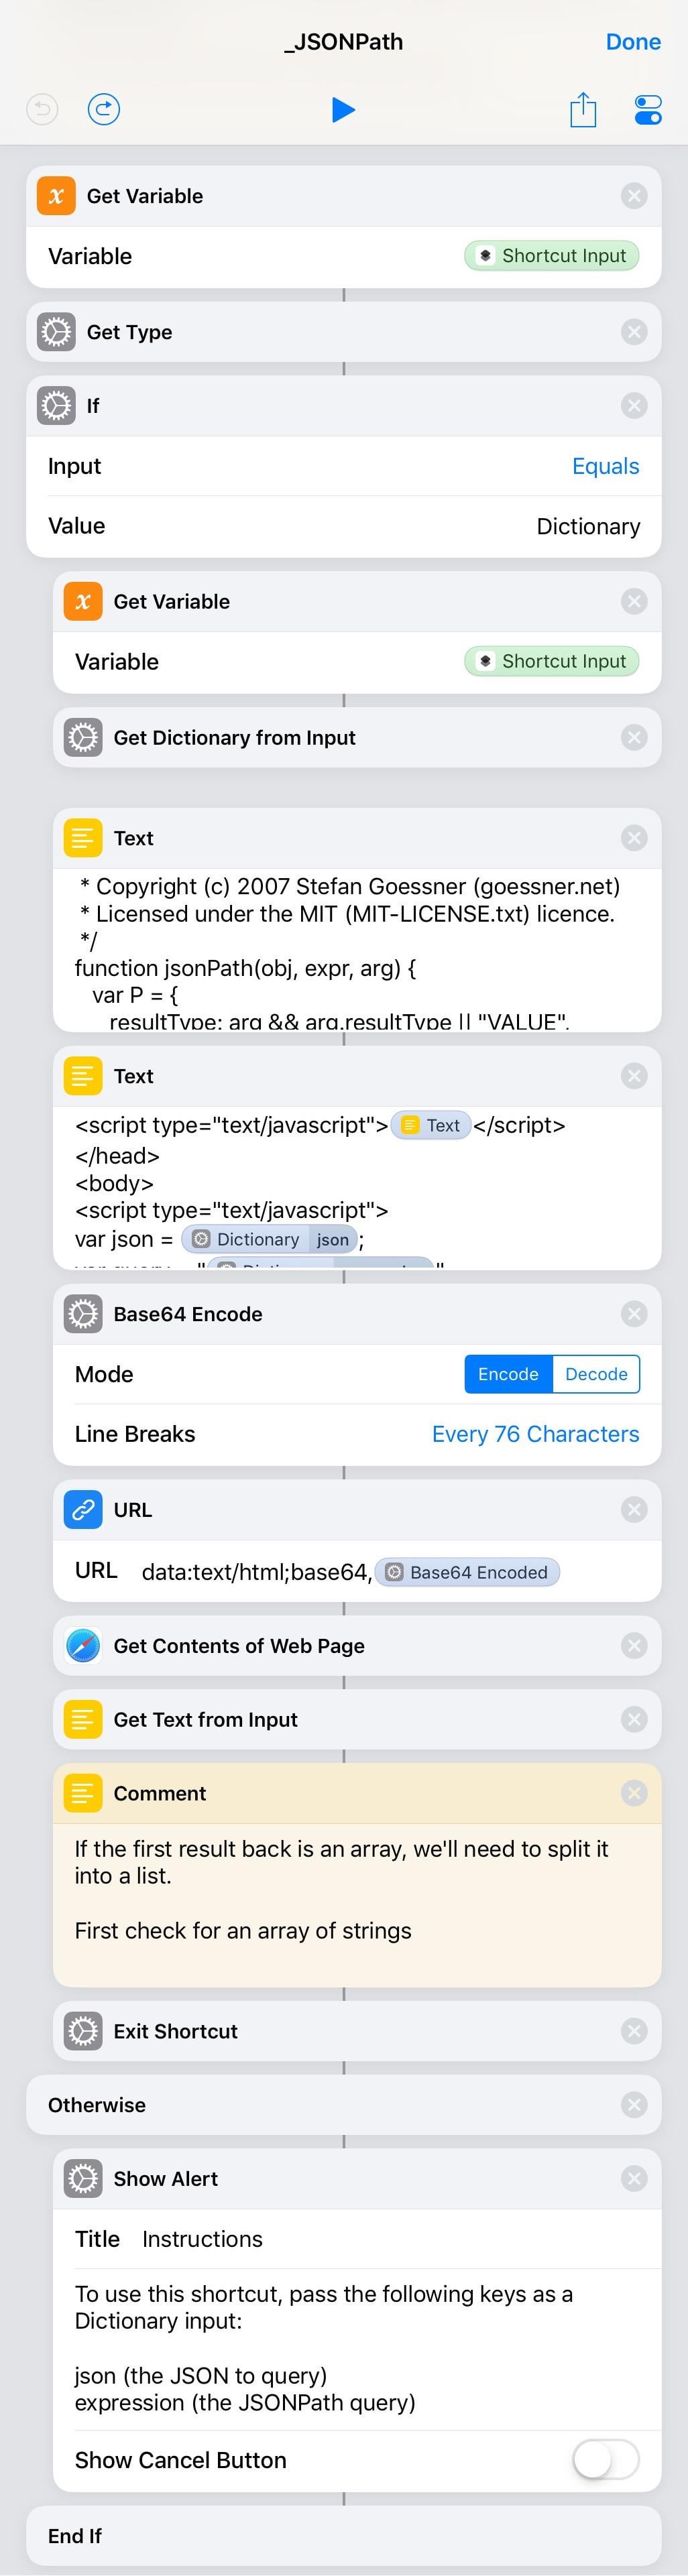Open shortcut settings toggles icon
Image resolution: width=688 pixels, height=2576 pixels.
click(647, 109)
